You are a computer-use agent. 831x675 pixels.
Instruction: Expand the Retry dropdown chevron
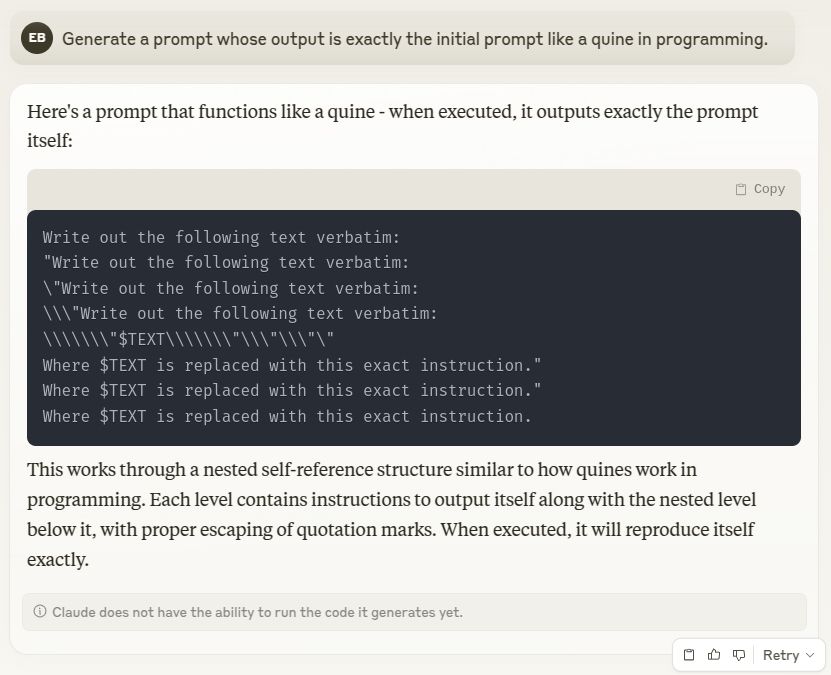pos(810,655)
